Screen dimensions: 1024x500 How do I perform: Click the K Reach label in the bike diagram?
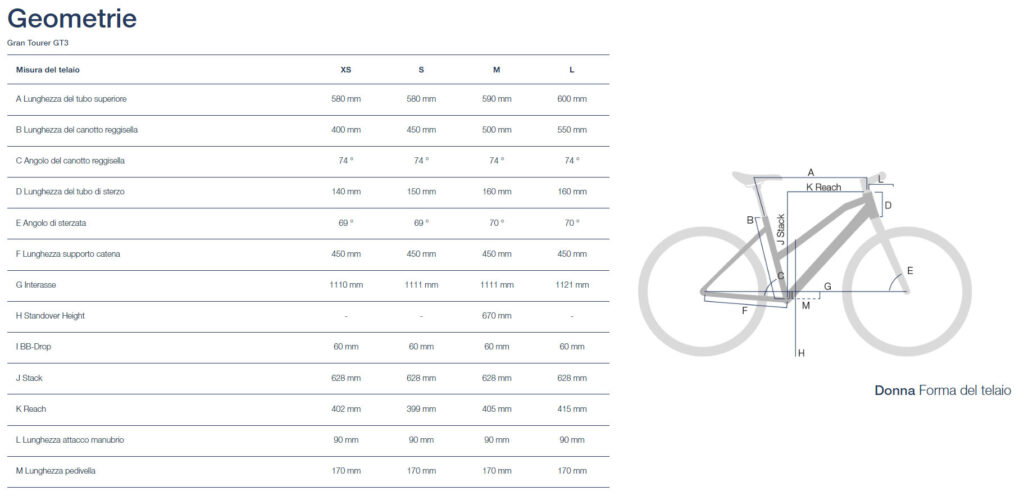[x=823, y=187]
